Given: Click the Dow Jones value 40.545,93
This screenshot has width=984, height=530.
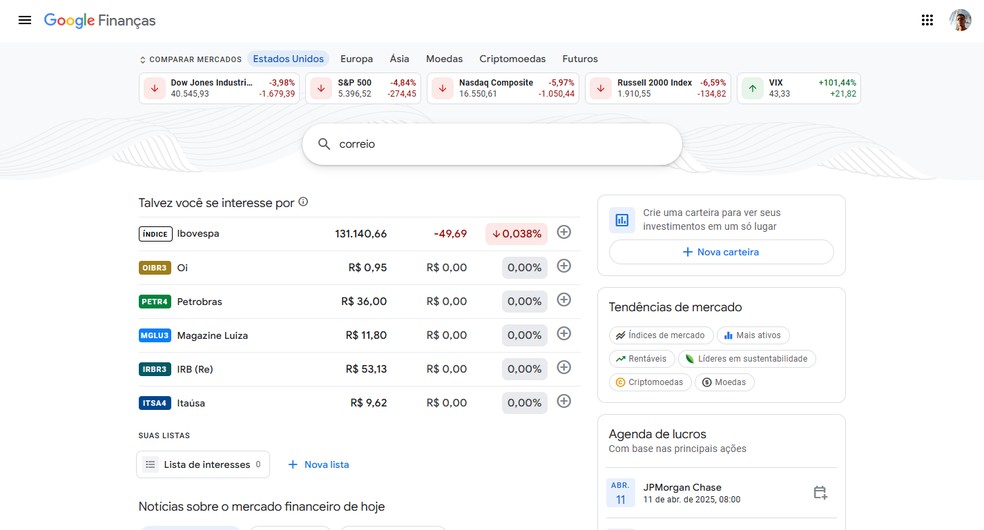Looking at the screenshot, I should (190, 94).
